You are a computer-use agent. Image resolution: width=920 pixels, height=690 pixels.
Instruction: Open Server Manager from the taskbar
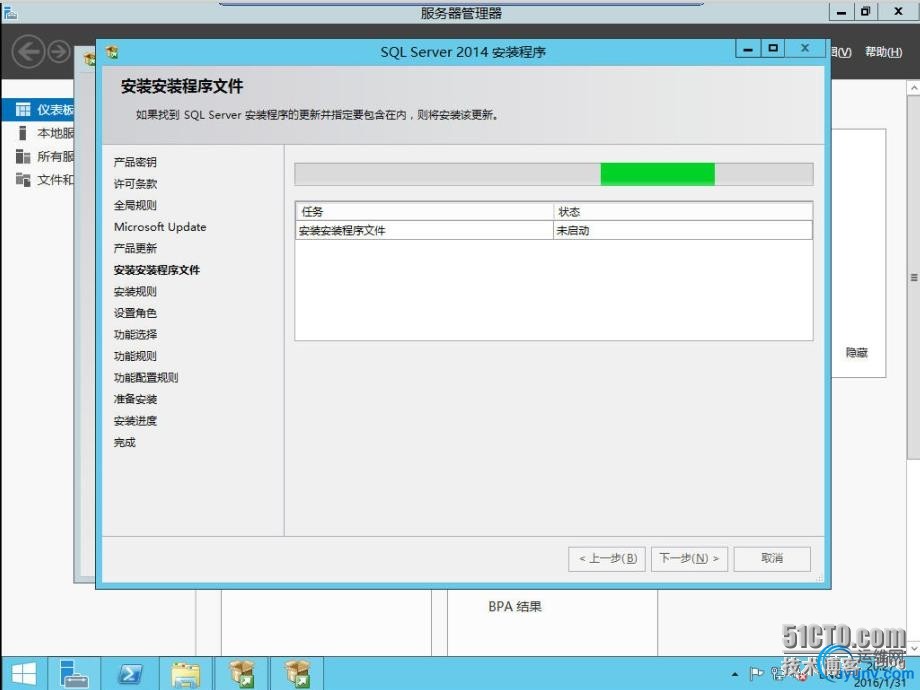click(74, 674)
